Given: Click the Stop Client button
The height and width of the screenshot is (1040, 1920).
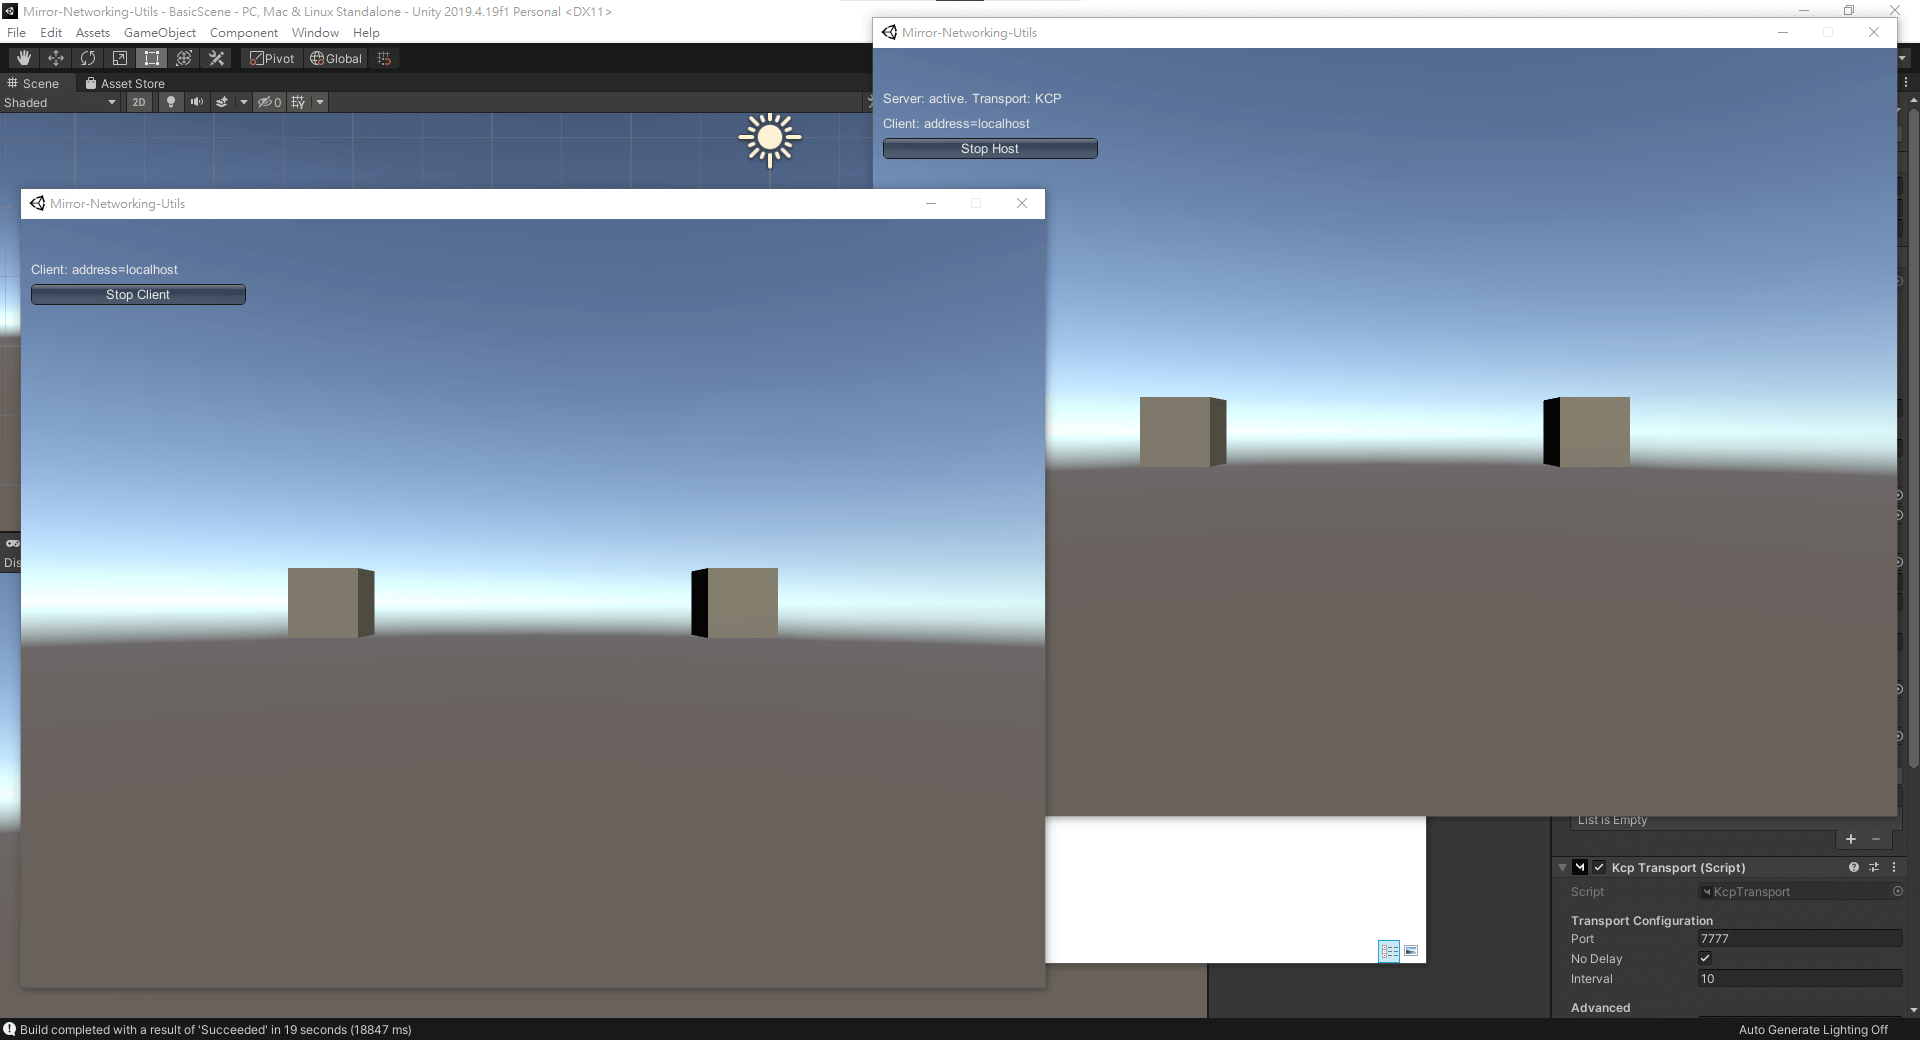Looking at the screenshot, I should pyautogui.click(x=138, y=294).
